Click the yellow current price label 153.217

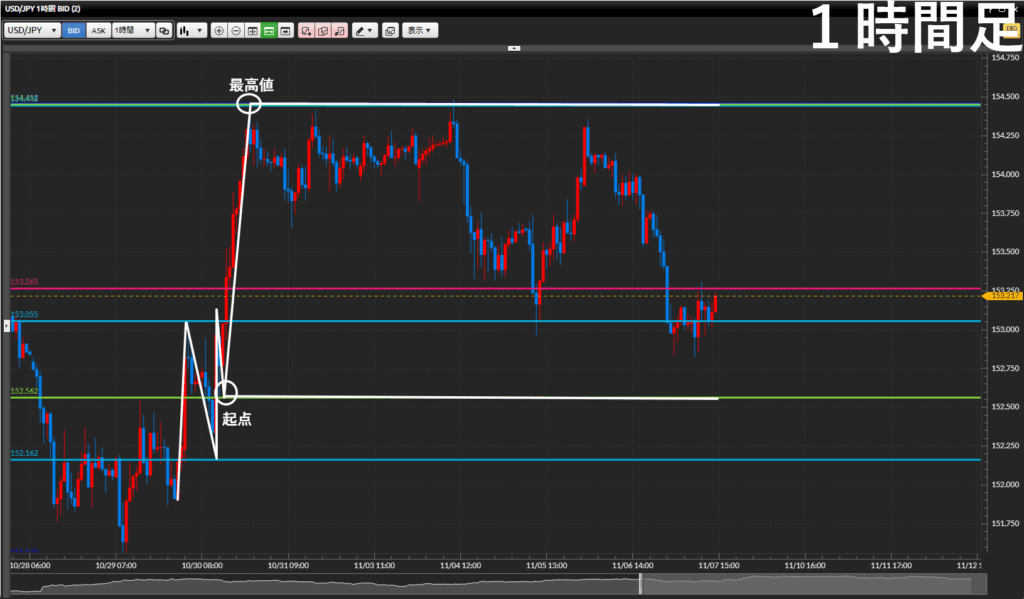click(x=1001, y=296)
